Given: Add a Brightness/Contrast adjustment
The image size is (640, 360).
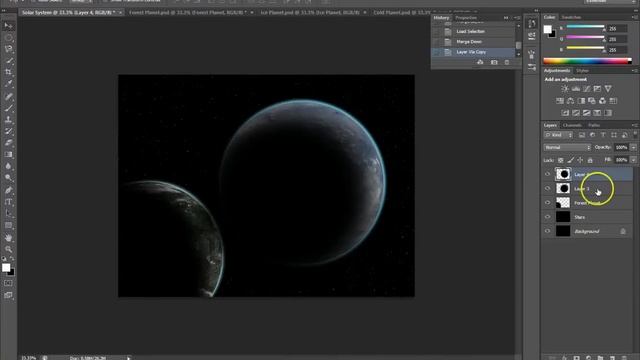Looking at the screenshot, I should click(565, 89).
